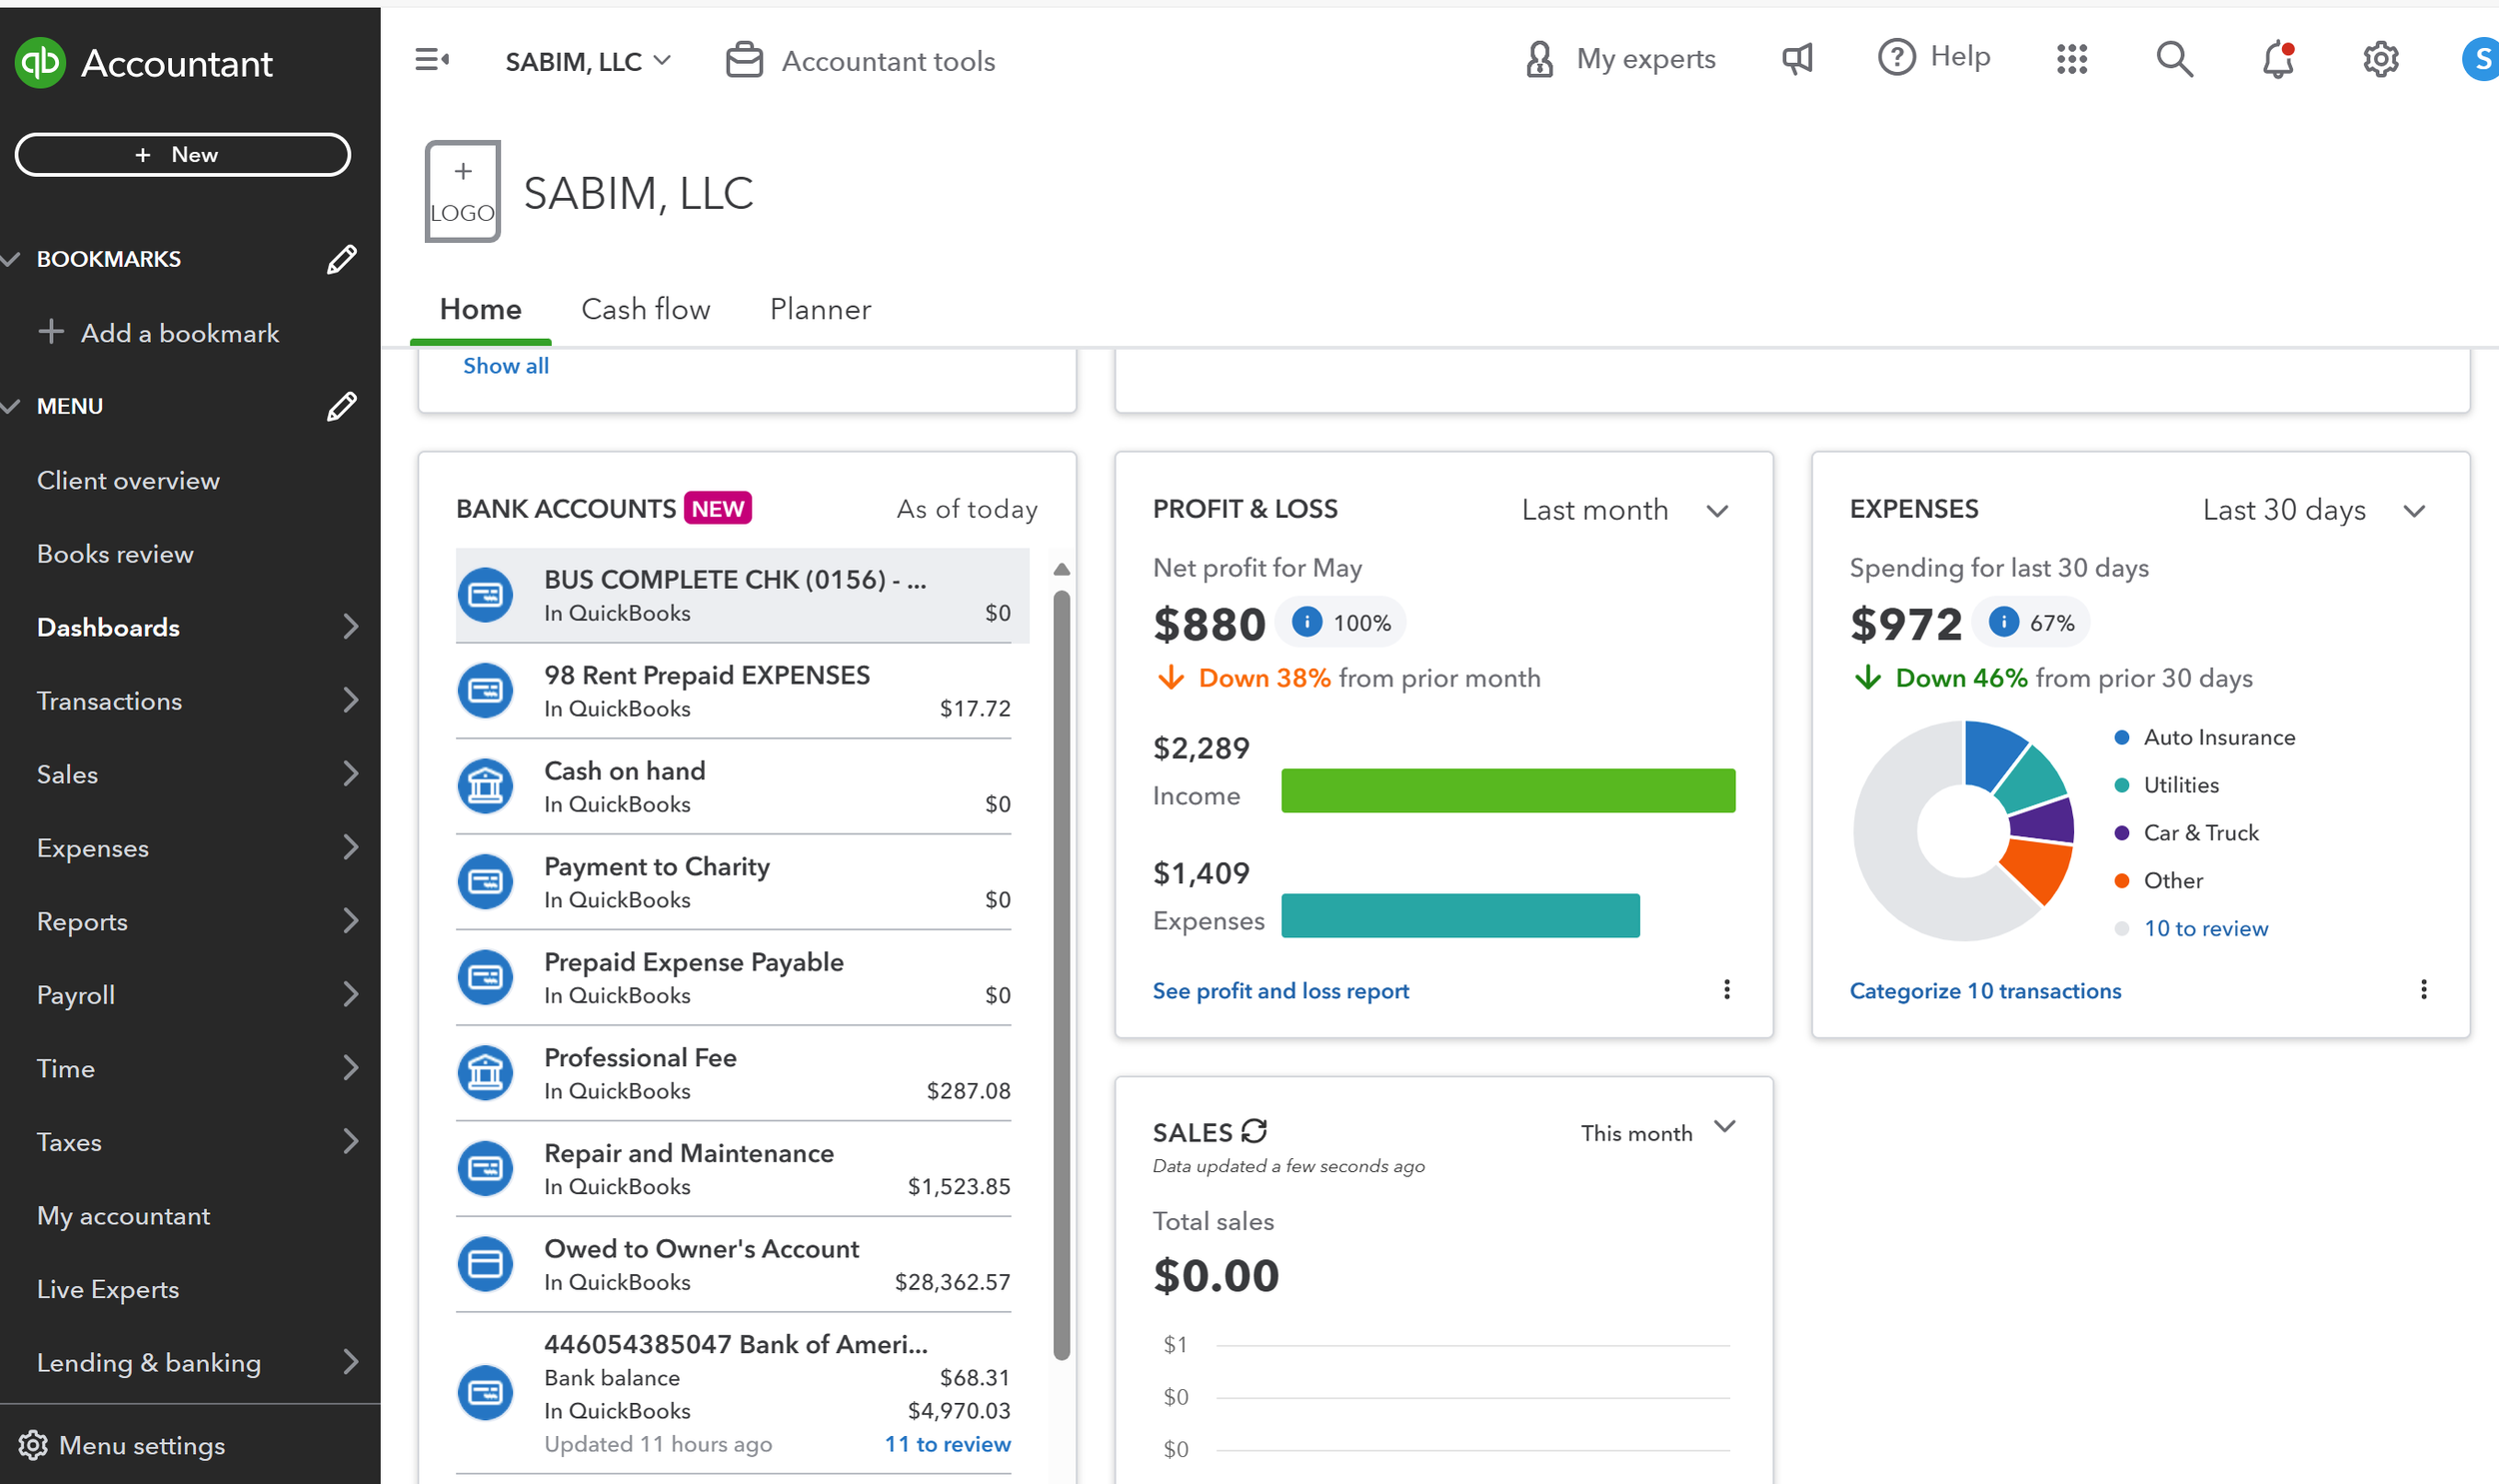Refresh the Sales widget data
This screenshot has height=1484, width=2499.
1255,1131
